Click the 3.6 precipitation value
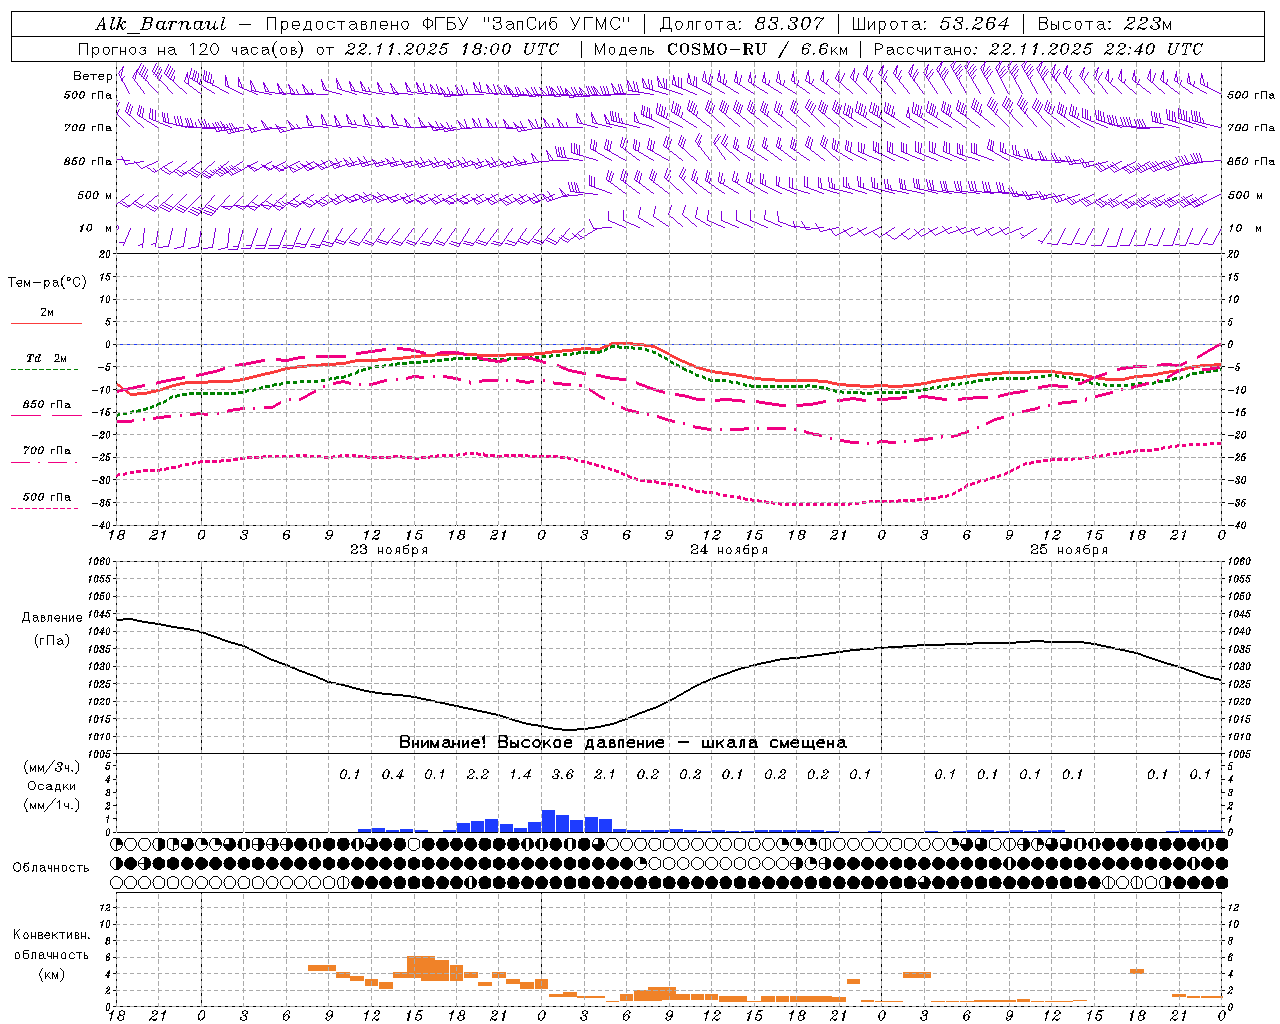 point(563,774)
